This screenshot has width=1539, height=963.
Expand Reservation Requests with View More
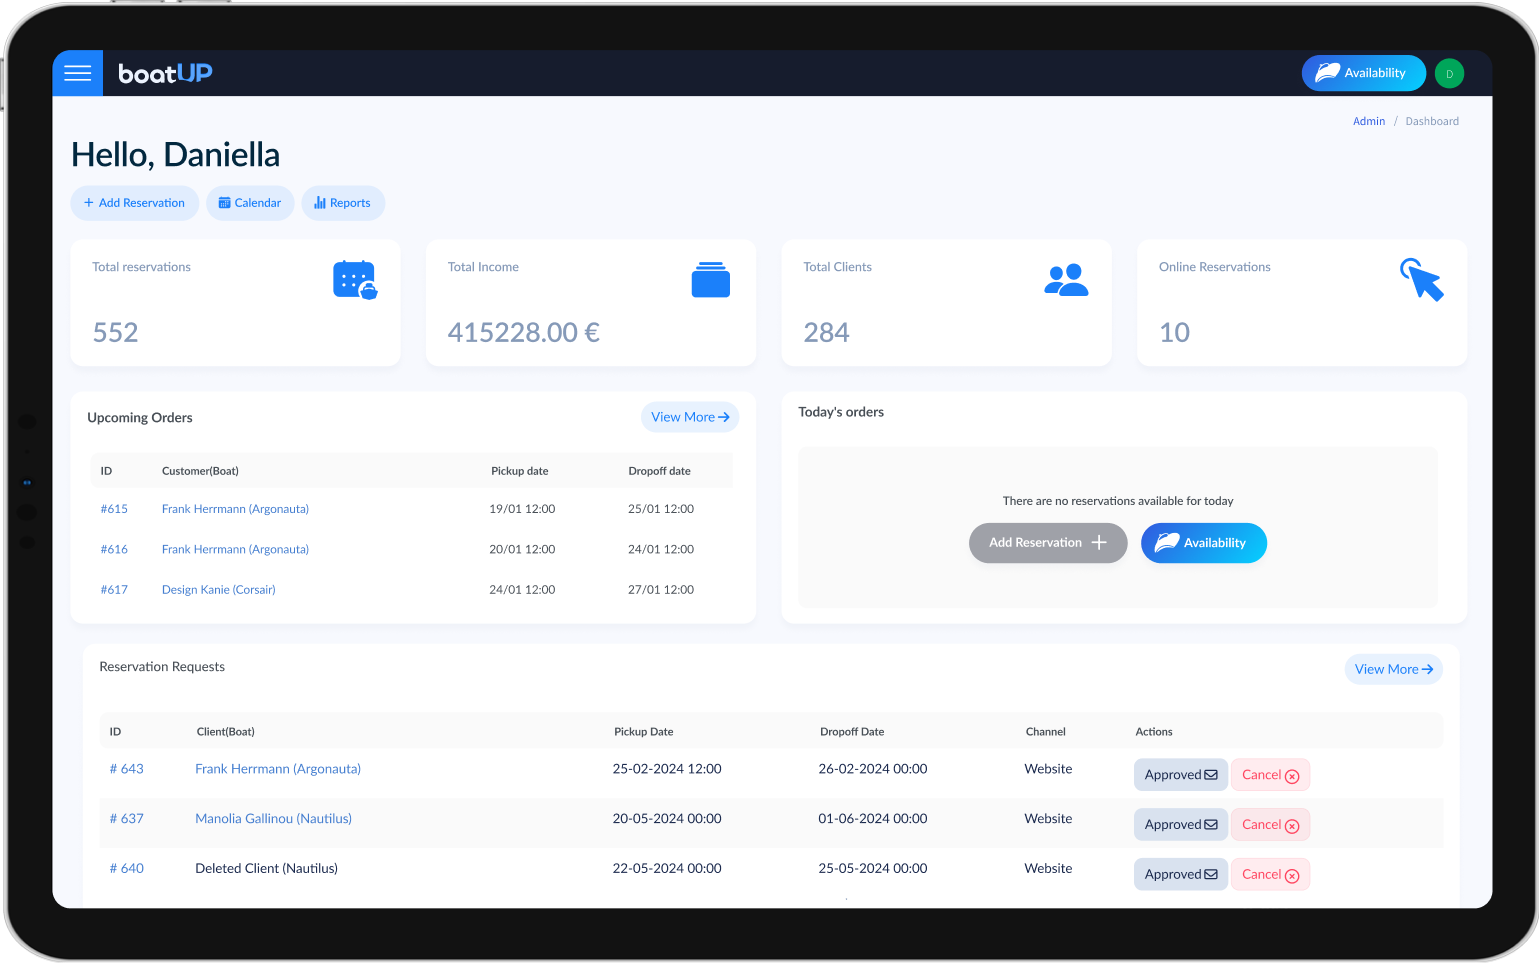[1393, 669]
